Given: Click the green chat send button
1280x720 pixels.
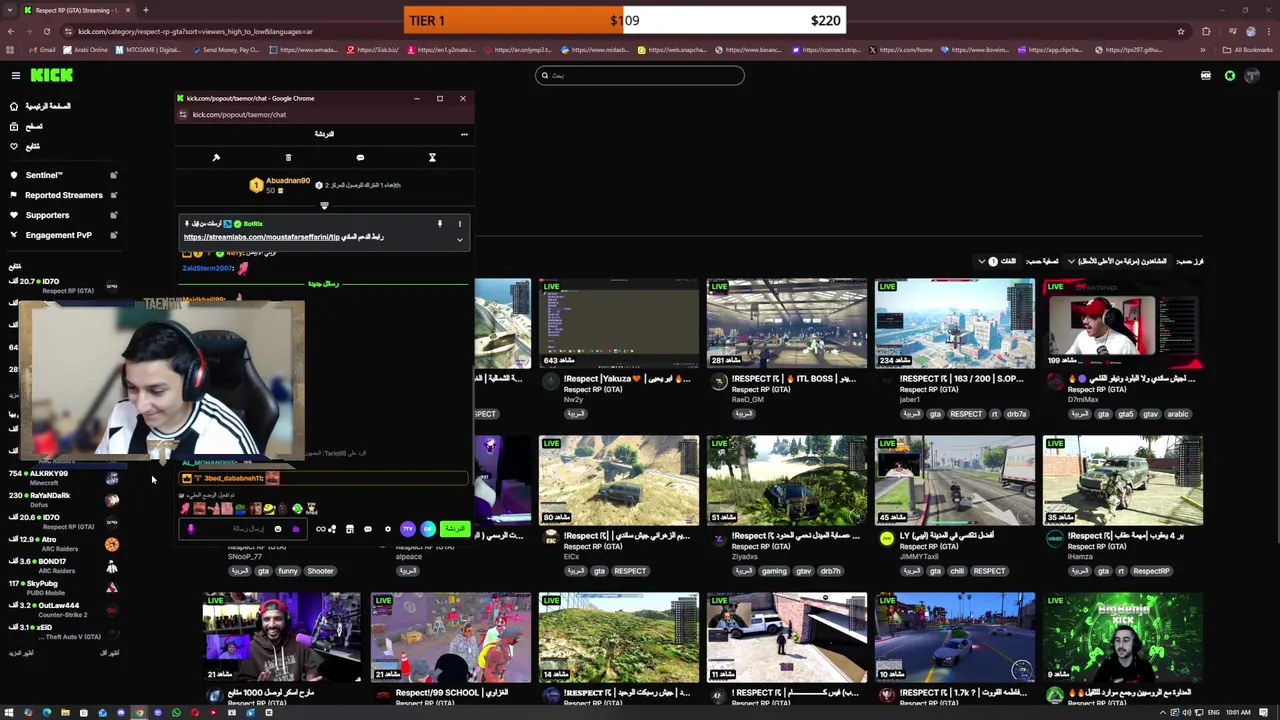Looking at the screenshot, I should 454,529.
